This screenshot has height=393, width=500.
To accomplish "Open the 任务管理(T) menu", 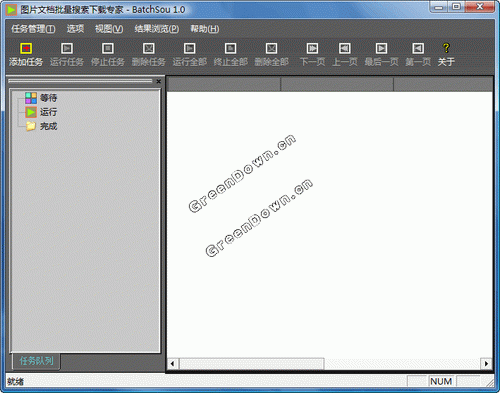I will pos(33,29).
